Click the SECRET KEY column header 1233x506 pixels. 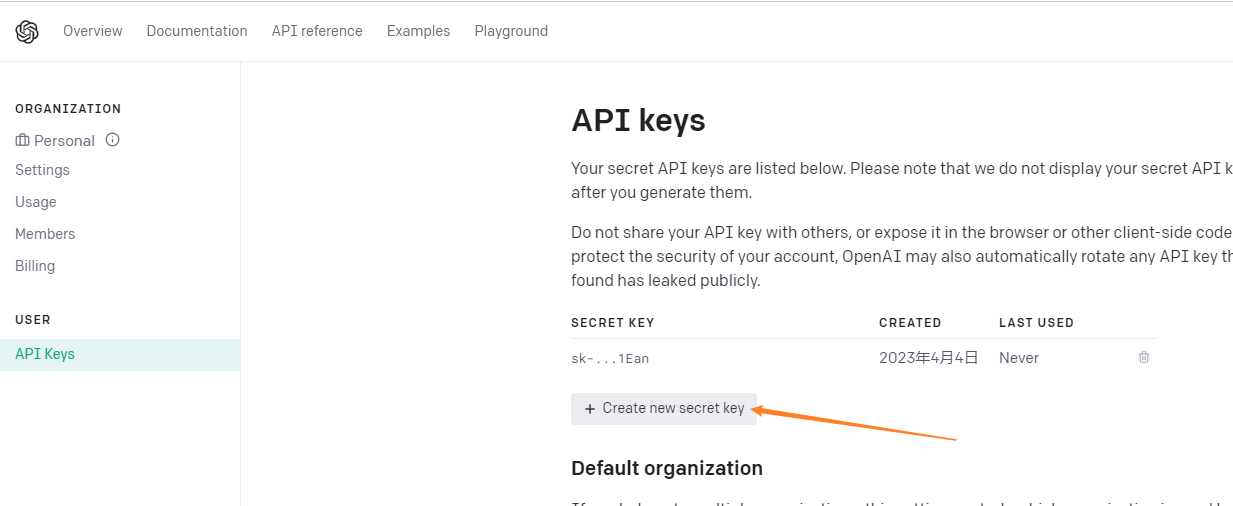[x=612, y=323]
